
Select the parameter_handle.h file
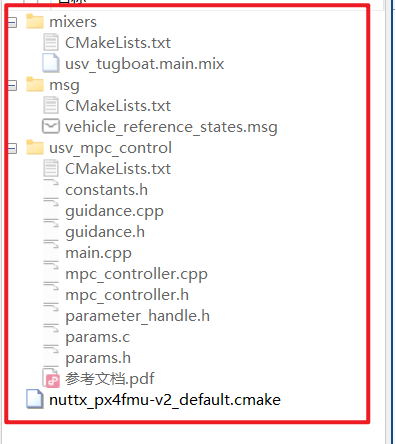point(137,316)
